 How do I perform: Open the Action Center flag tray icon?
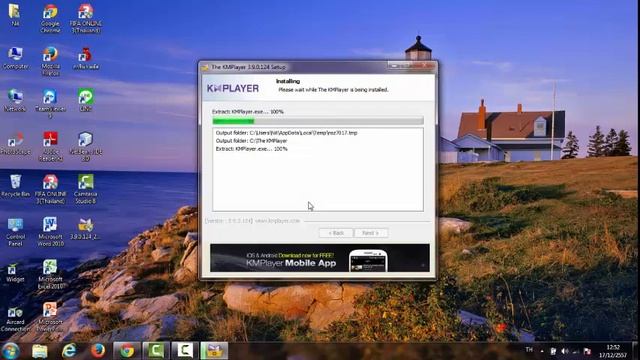pos(587,351)
